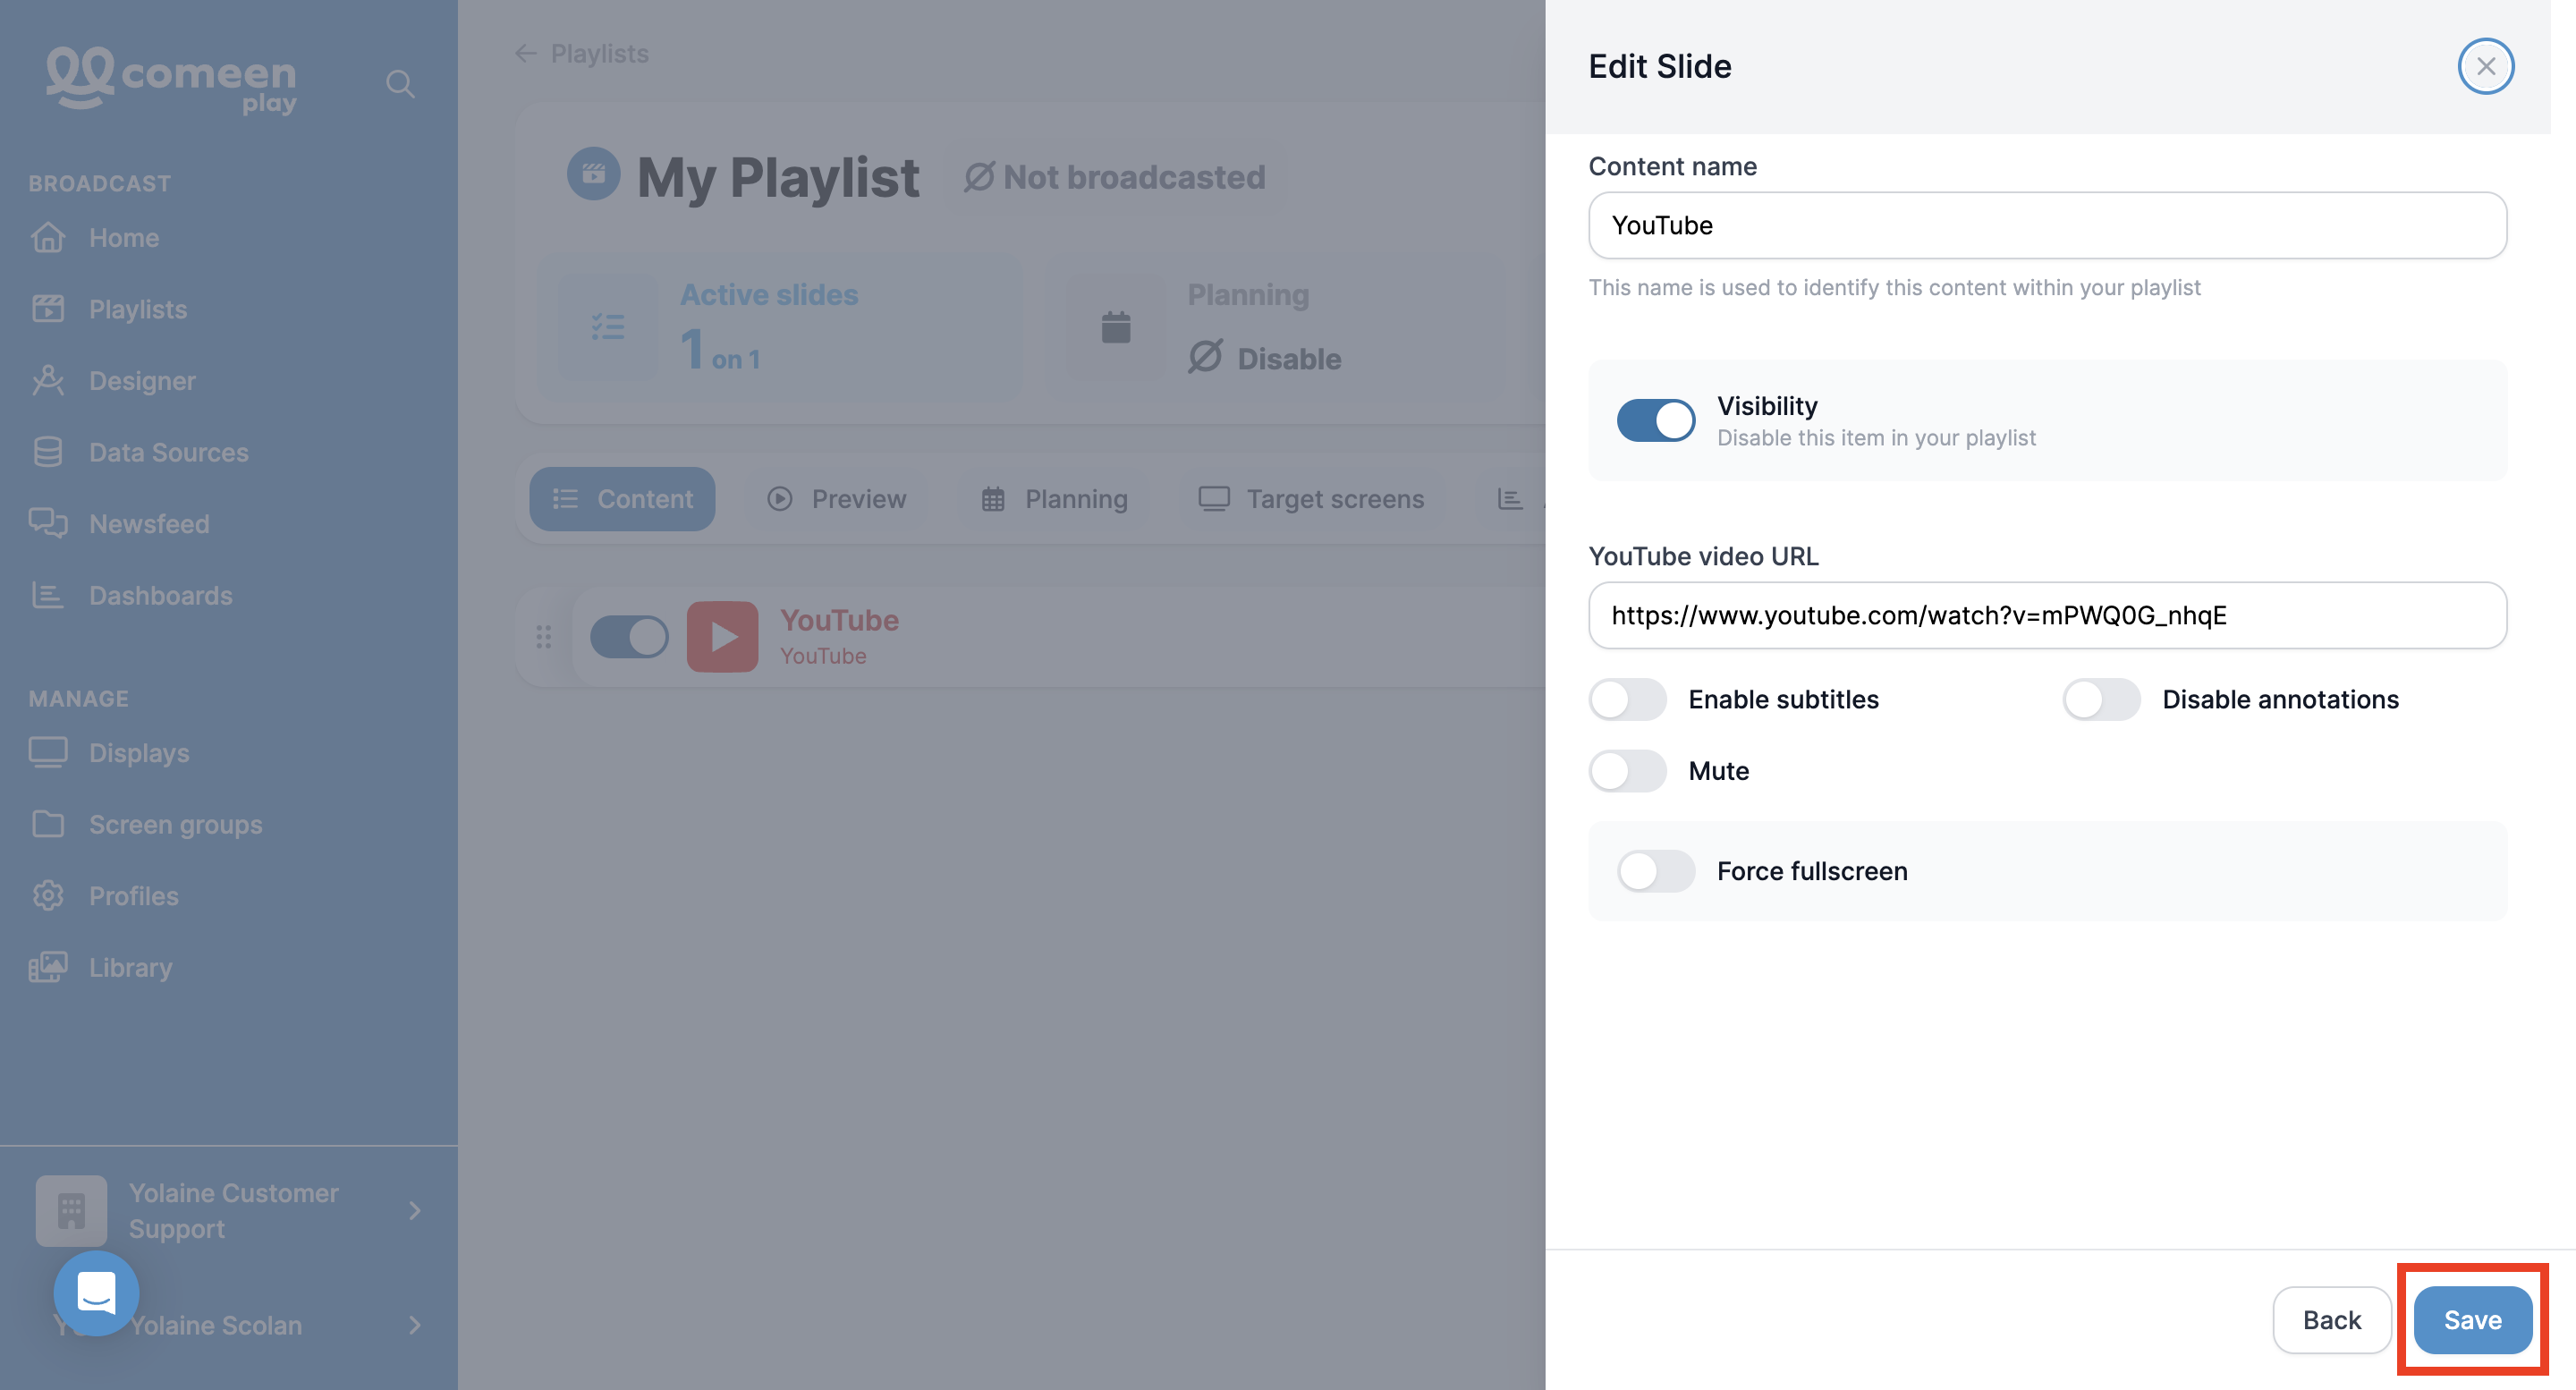
Task: Click the Comeen Play logo
Action: click(171, 80)
